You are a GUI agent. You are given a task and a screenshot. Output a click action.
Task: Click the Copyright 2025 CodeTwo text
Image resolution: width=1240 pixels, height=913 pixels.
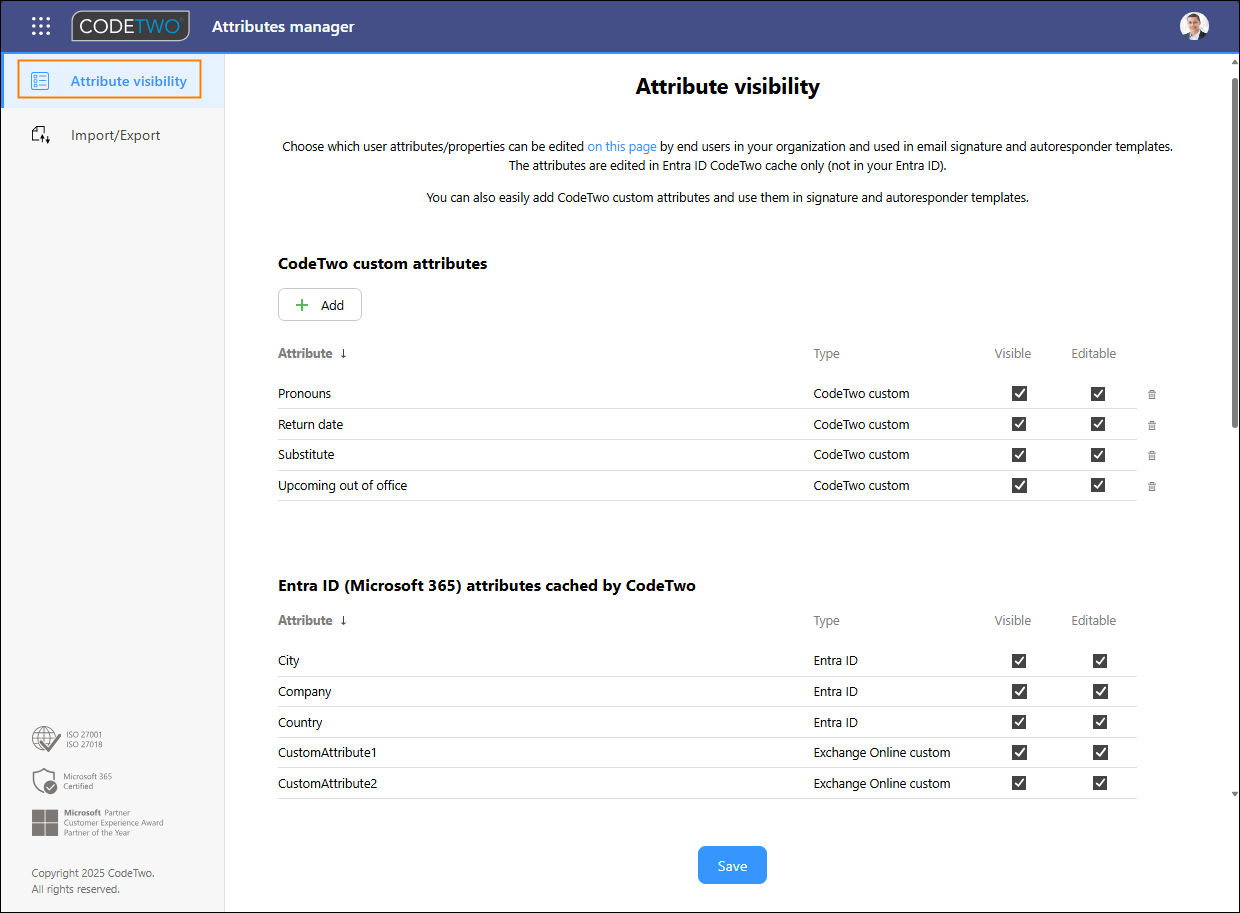tap(93, 873)
